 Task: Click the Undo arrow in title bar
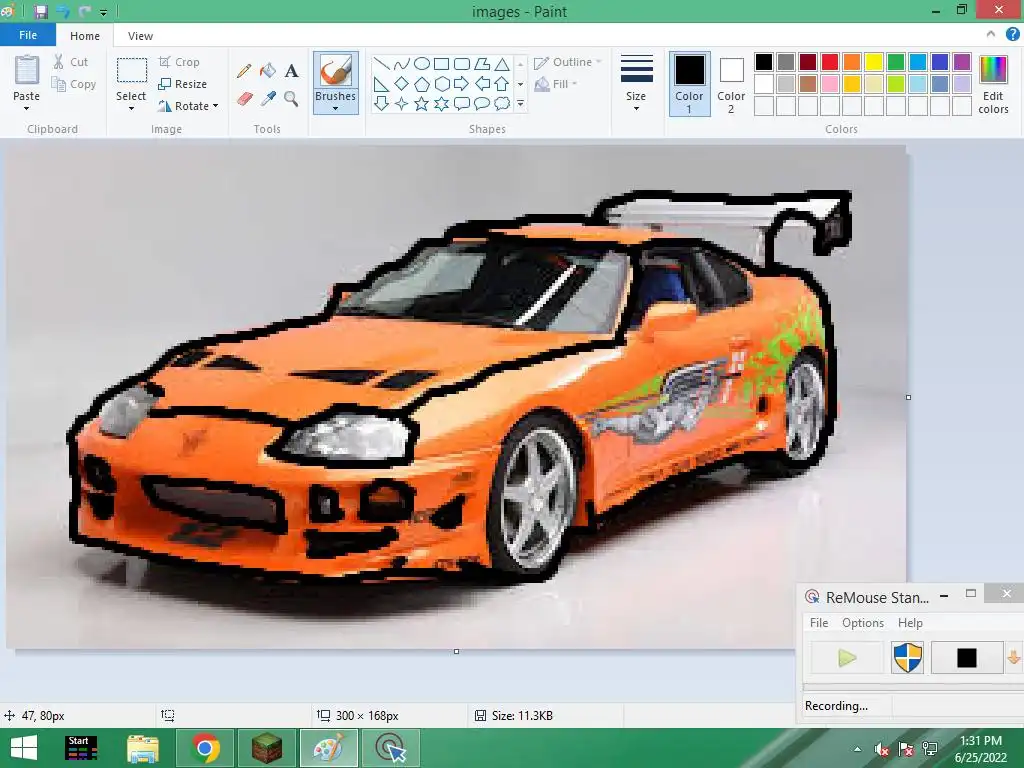(x=63, y=11)
